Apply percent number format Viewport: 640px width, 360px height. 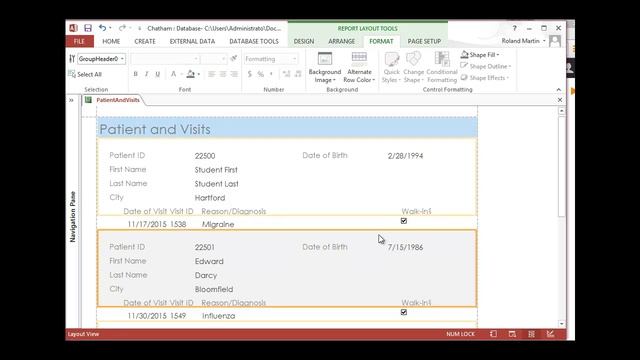click(260, 74)
